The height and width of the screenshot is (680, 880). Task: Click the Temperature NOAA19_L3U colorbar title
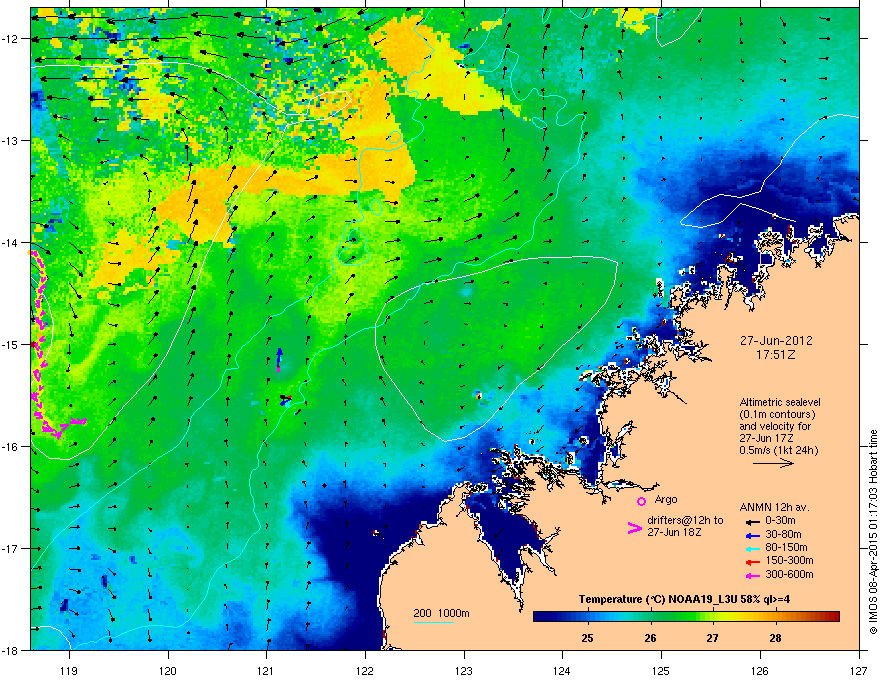click(684, 599)
